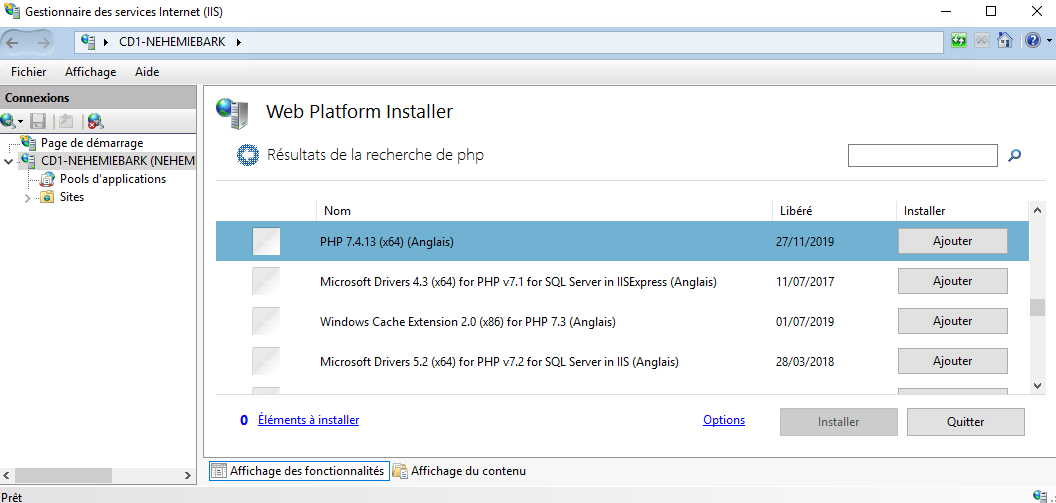Click the Disconnect server icon in Connexions
Image resolution: width=1056 pixels, height=503 pixels.
[96, 121]
